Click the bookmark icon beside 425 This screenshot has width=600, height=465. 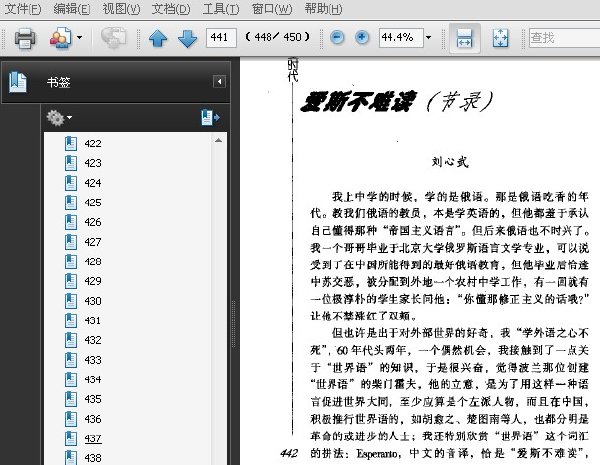coord(71,202)
